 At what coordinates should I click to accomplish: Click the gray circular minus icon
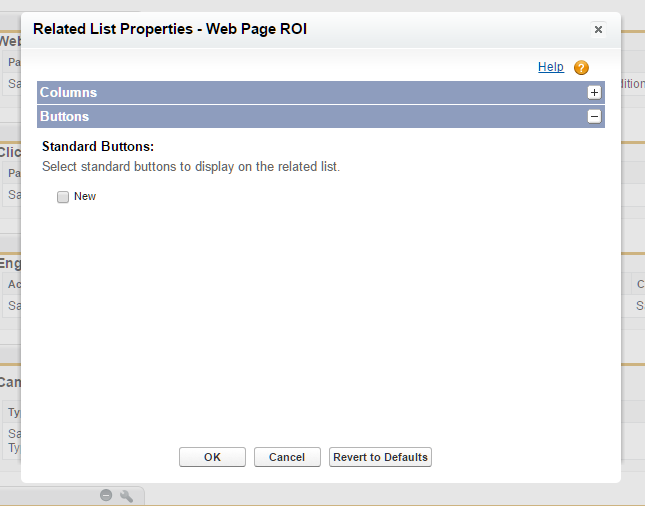106,496
